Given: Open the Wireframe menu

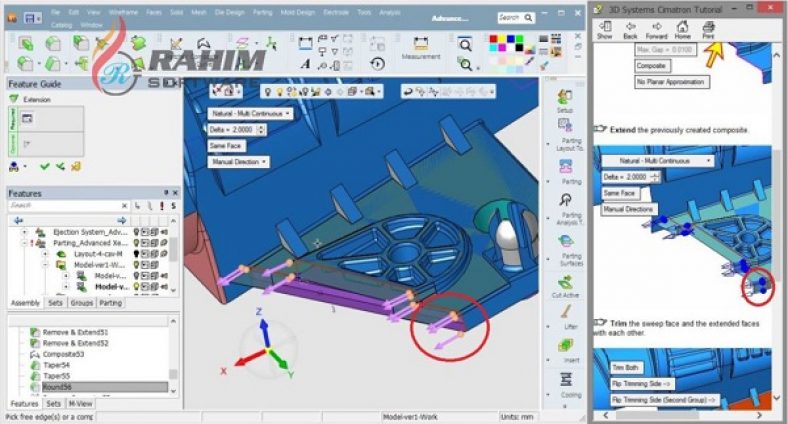Looking at the screenshot, I should coord(123,12).
